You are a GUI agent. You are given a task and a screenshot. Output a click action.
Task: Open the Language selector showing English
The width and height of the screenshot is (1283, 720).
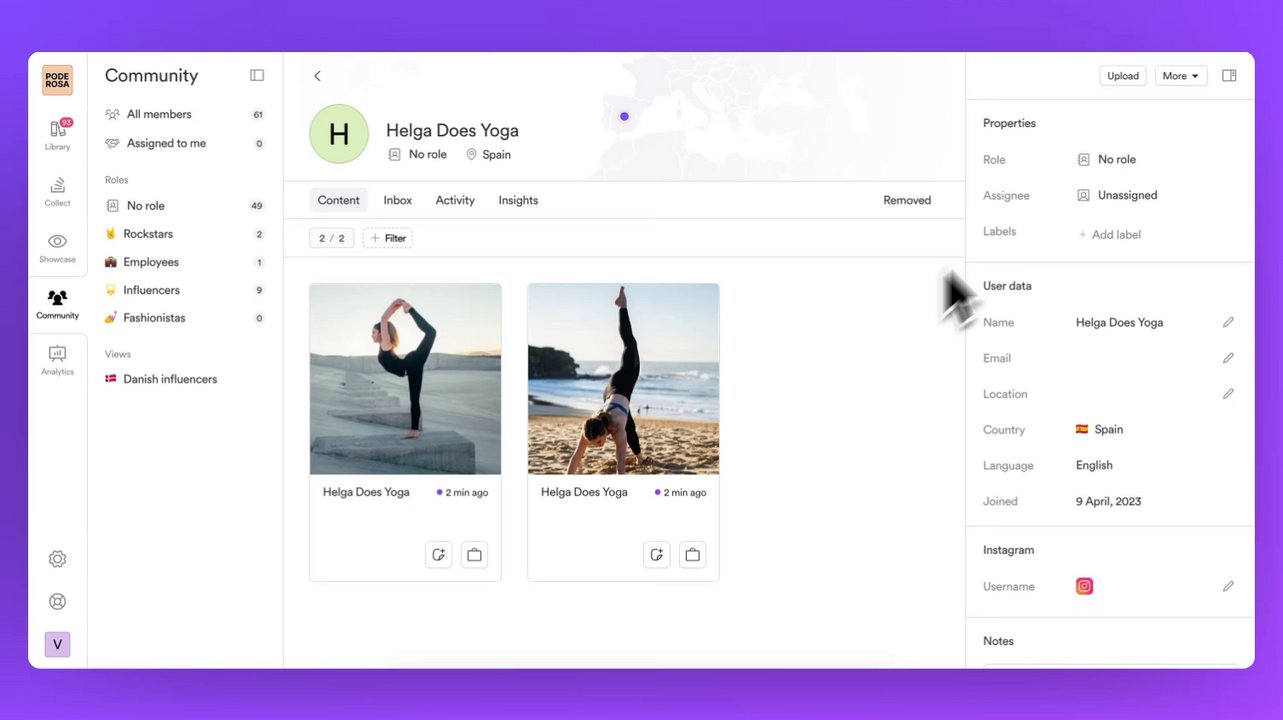tap(1094, 465)
